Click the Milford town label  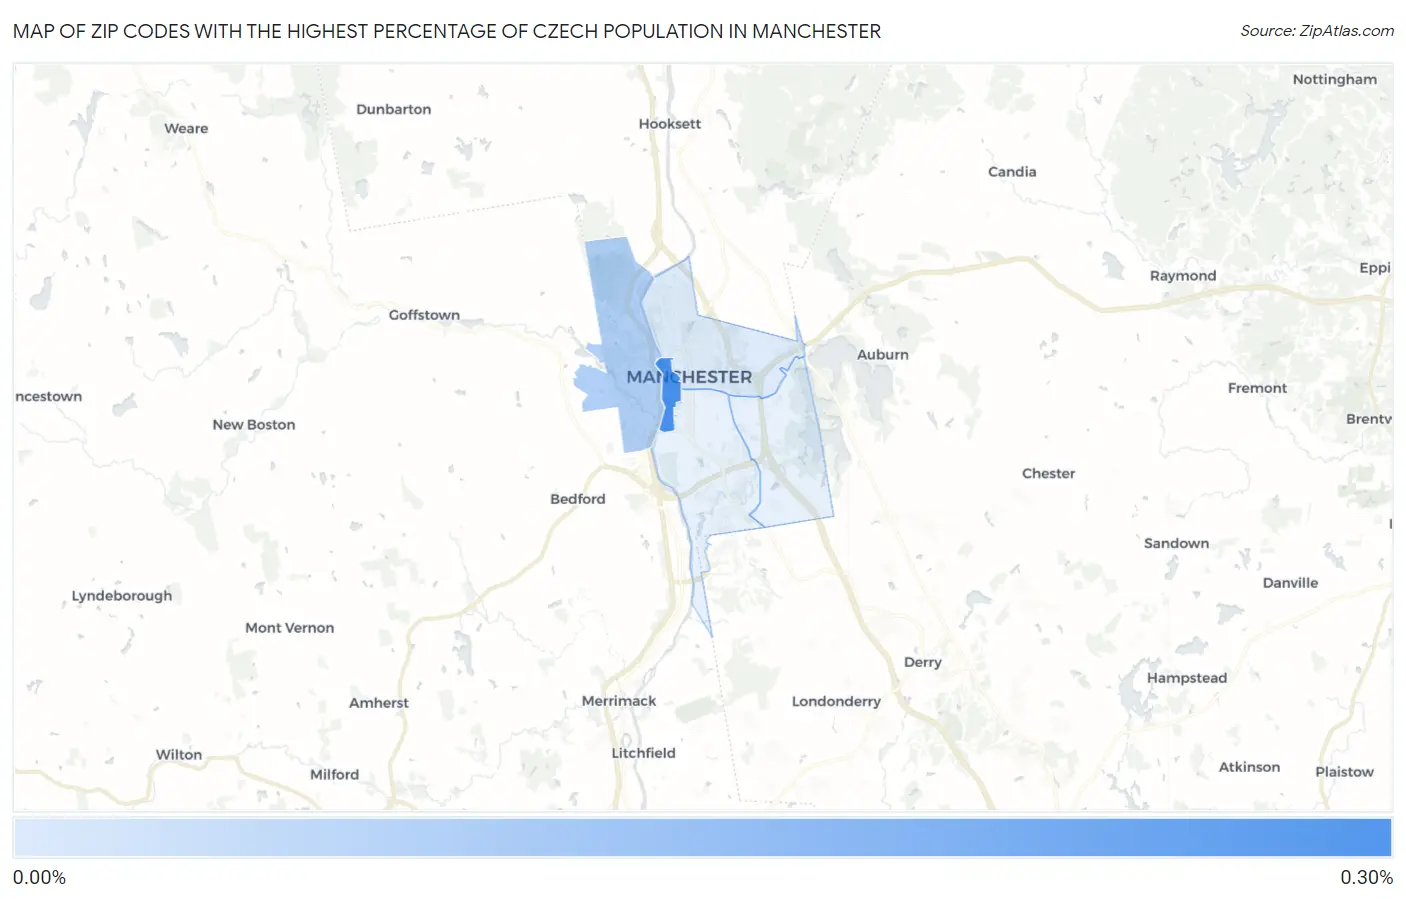[335, 775]
